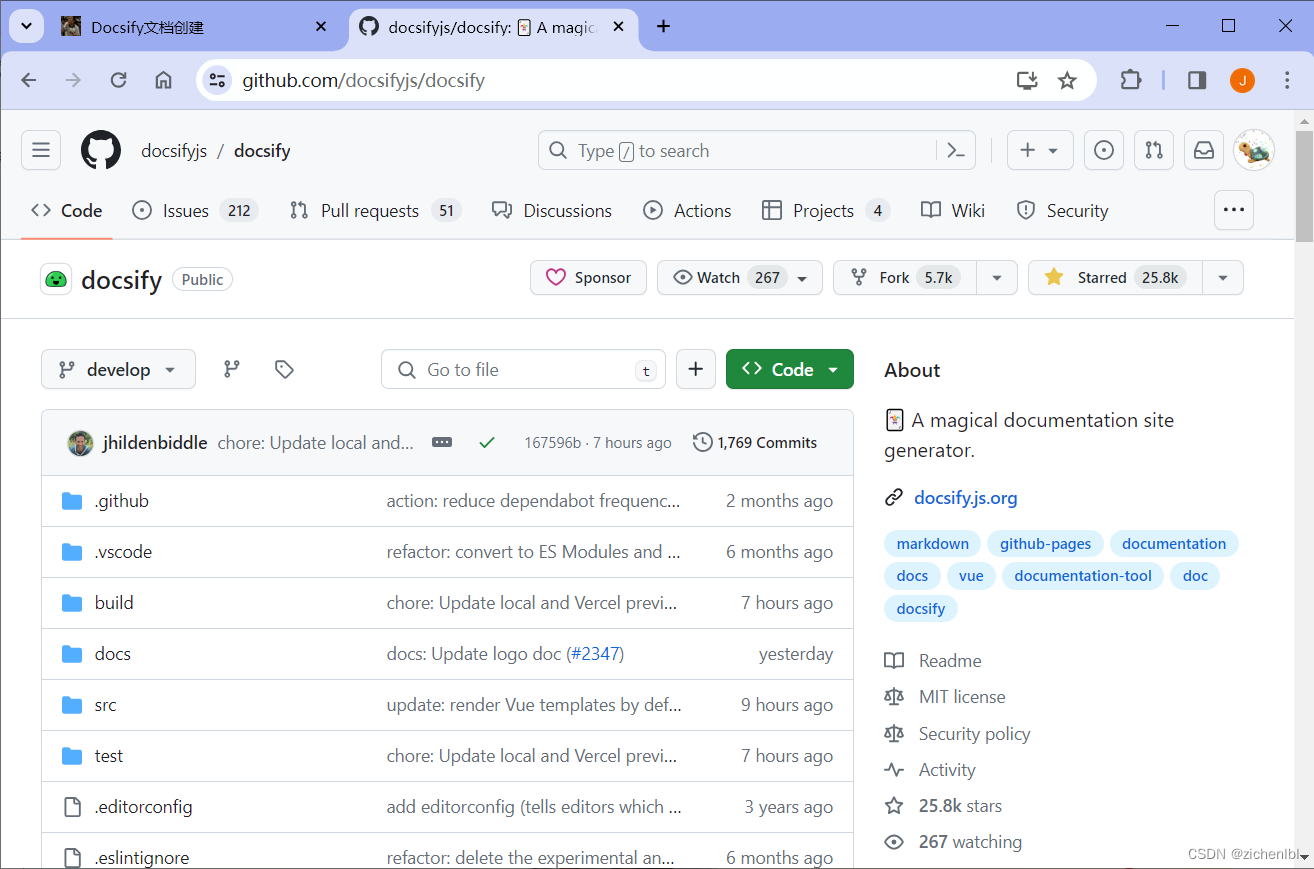Click the github-pages topic tag

pyautogui.click(x=1046, y=544)
